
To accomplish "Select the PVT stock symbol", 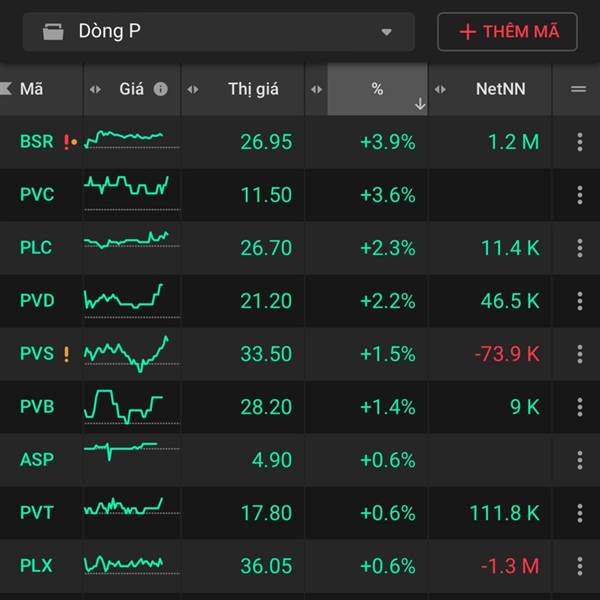I will coord(37,513).
